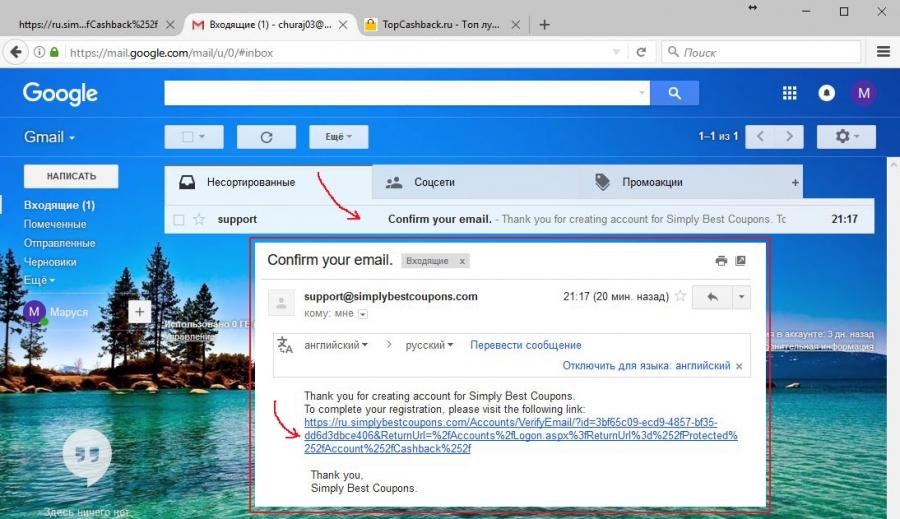Open the Ещё toolbar dropdown
This screenshot has width=900, height=519.
[339, 137]
